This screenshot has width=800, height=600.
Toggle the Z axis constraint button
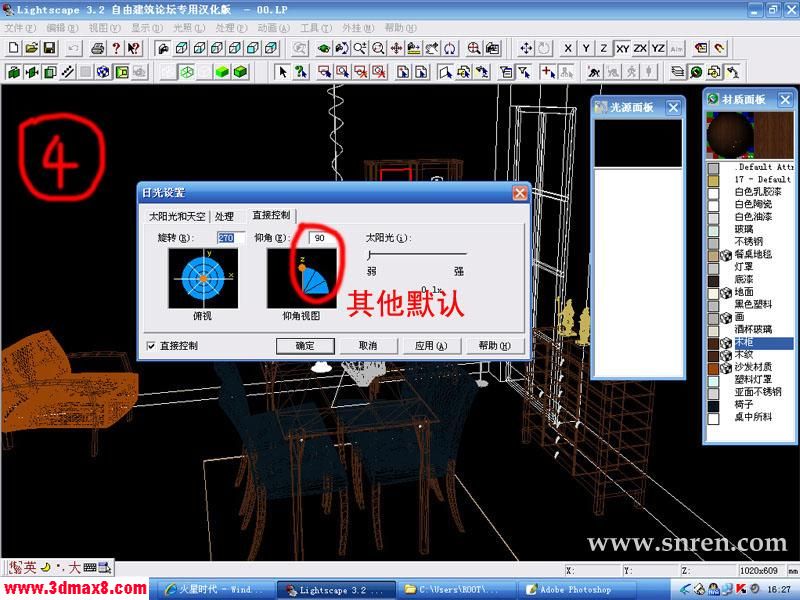coord(604,48)
